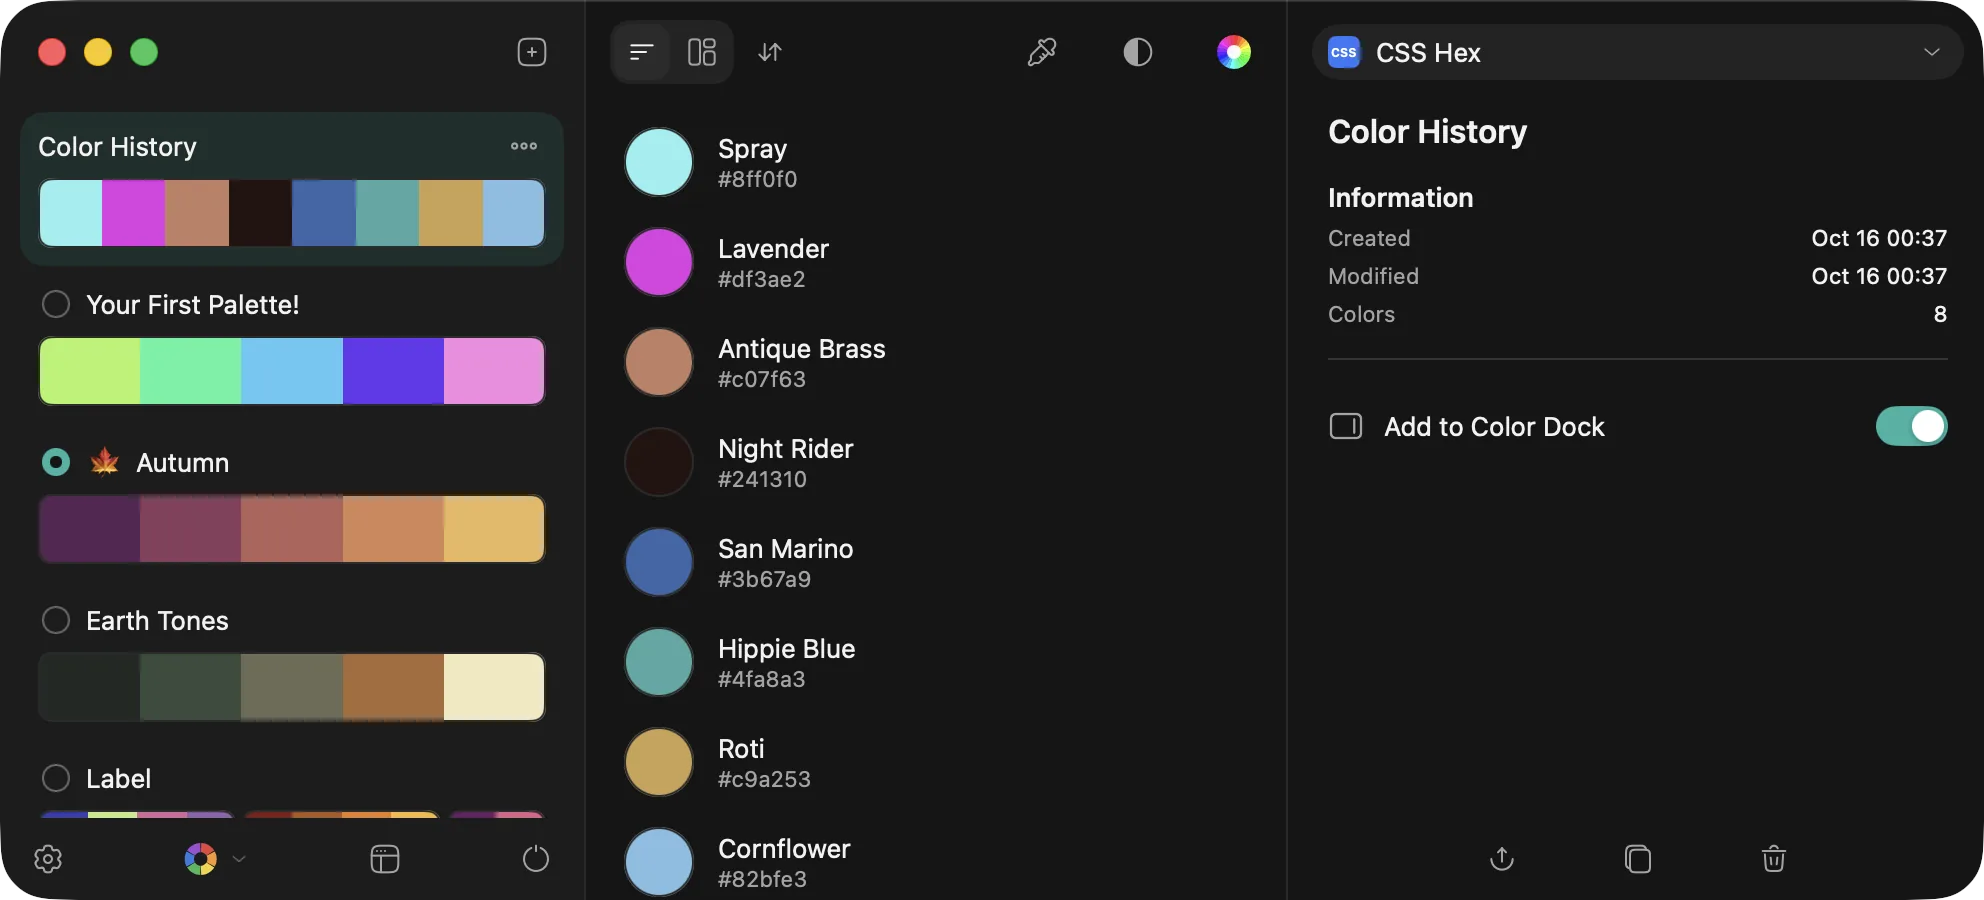This screenshot has width=1984, height=900.
Task: Add a new palette with the plus icon
Action: point(532,52)
